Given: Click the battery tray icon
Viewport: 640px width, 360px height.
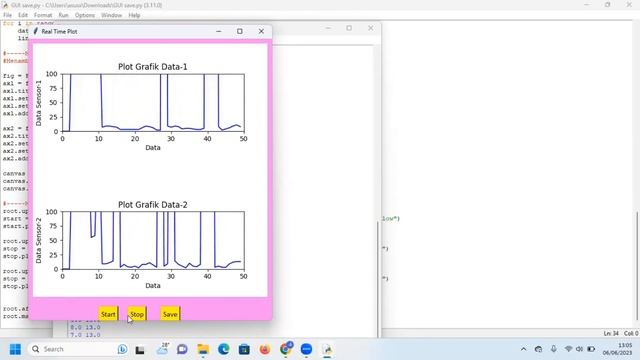Looking at the screenshot, I should [591, 349].
